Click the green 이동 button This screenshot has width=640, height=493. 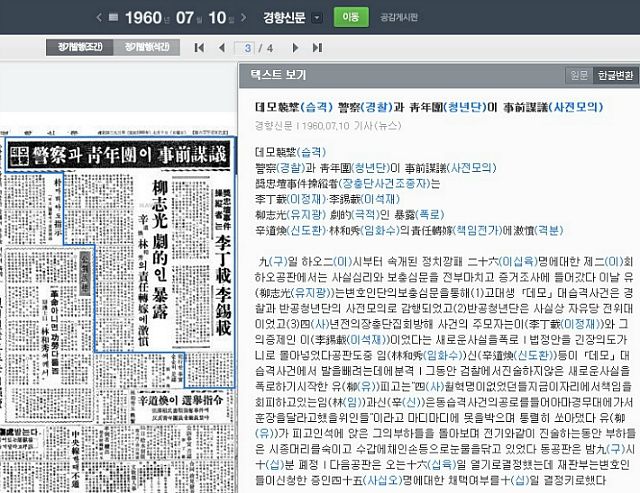click(x=351, y=17)
